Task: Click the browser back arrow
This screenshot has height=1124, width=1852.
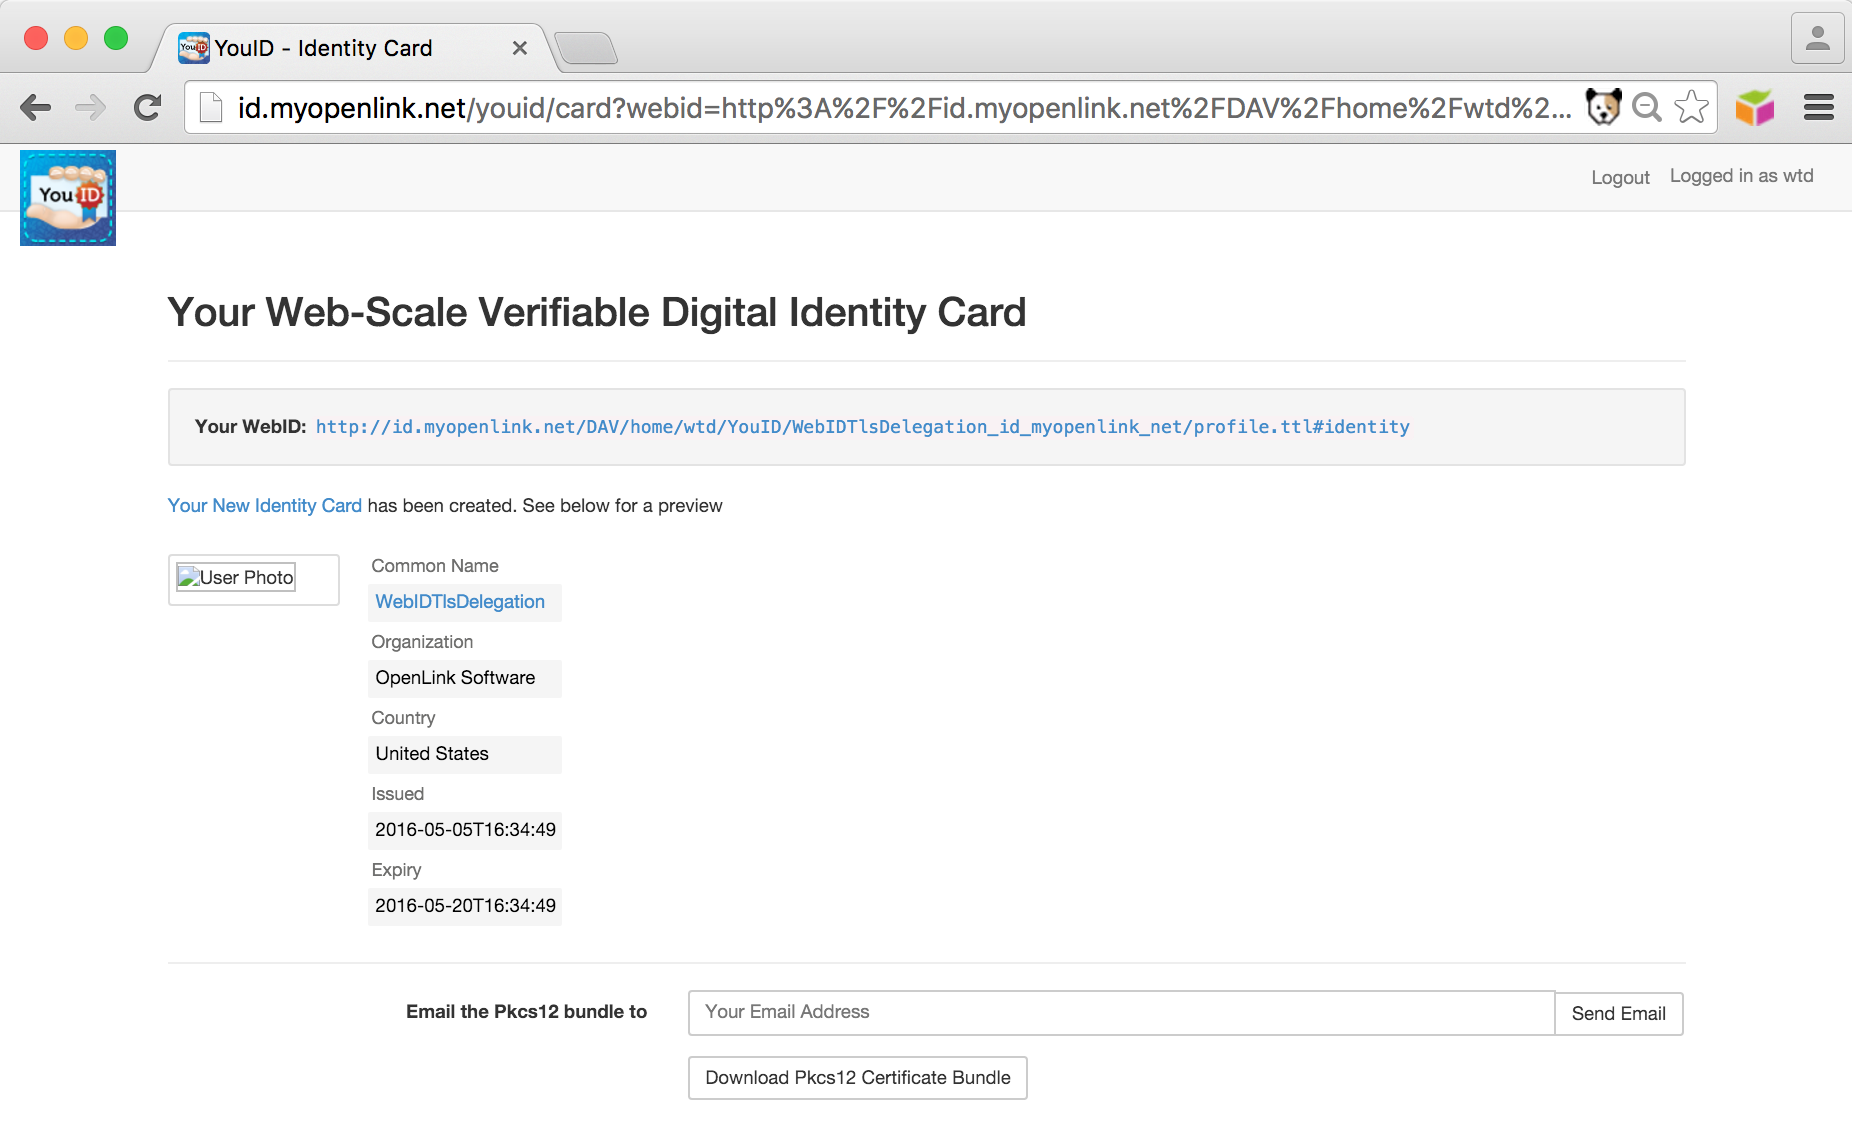Action: pos(36,108)
